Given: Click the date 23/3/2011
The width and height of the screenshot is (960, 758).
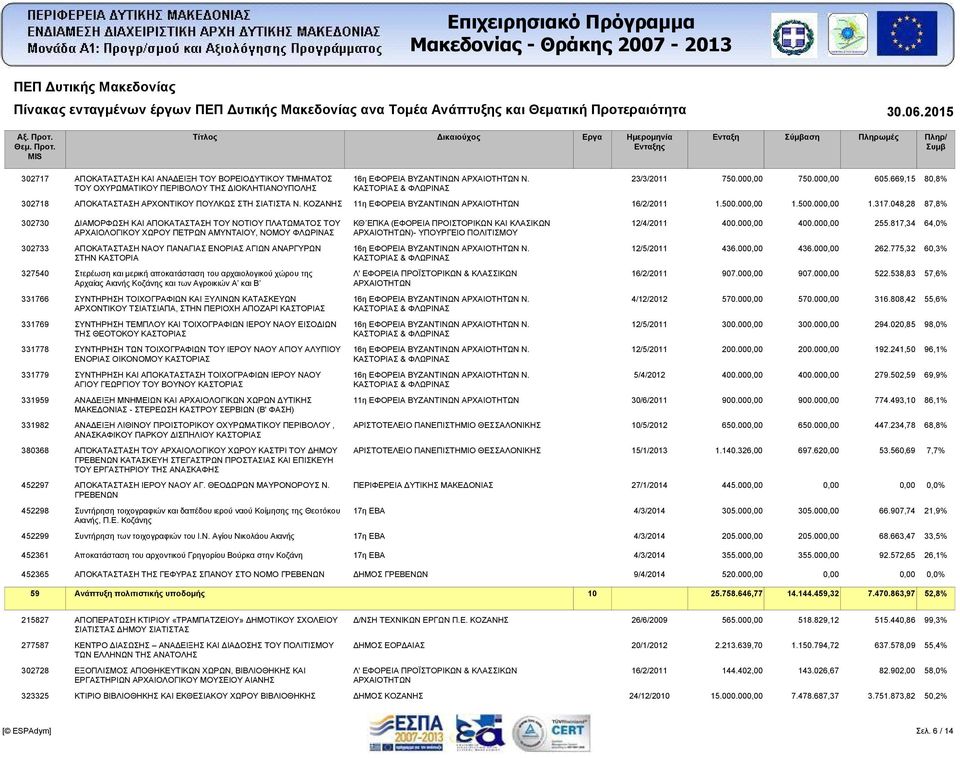Looking at the screenshot, I should [649, 179].
